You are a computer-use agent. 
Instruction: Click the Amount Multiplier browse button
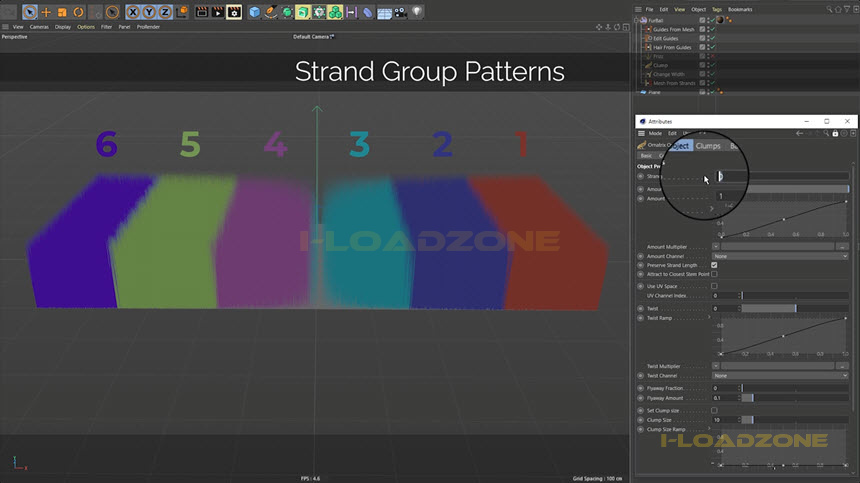842,247
